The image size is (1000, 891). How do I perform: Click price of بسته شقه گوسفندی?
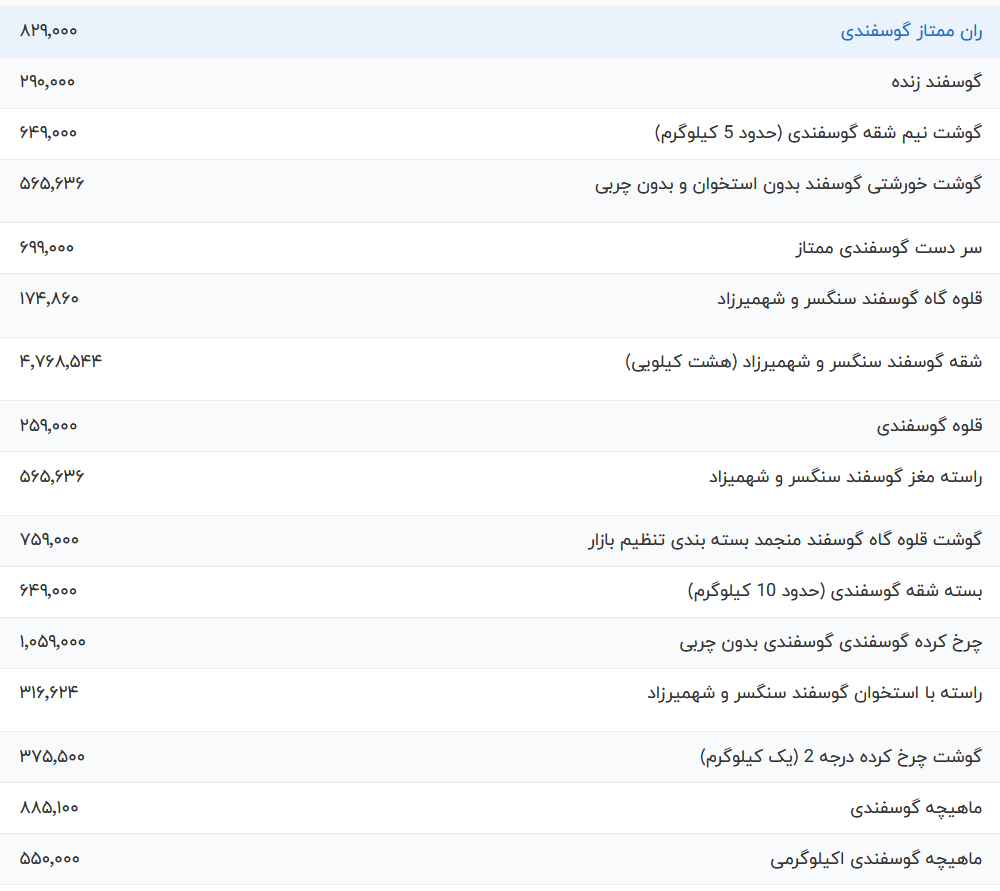(48, 591)
